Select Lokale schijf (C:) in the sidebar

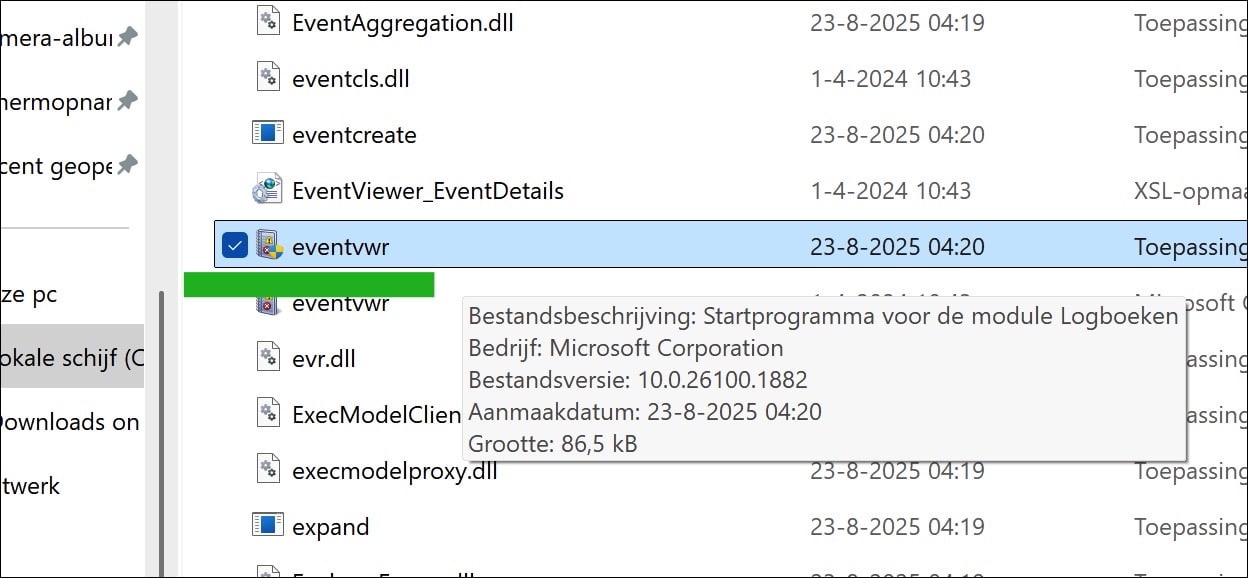(x=72, y=357)
